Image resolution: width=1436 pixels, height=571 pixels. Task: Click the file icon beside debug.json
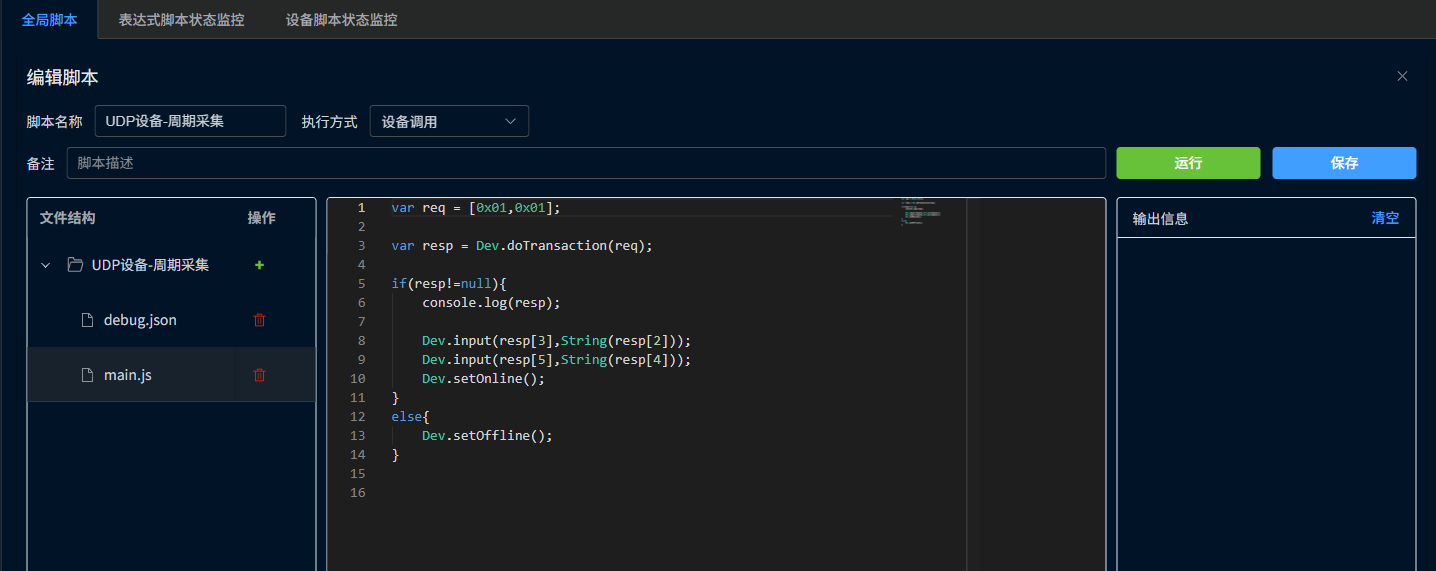[x=87, y=320]
